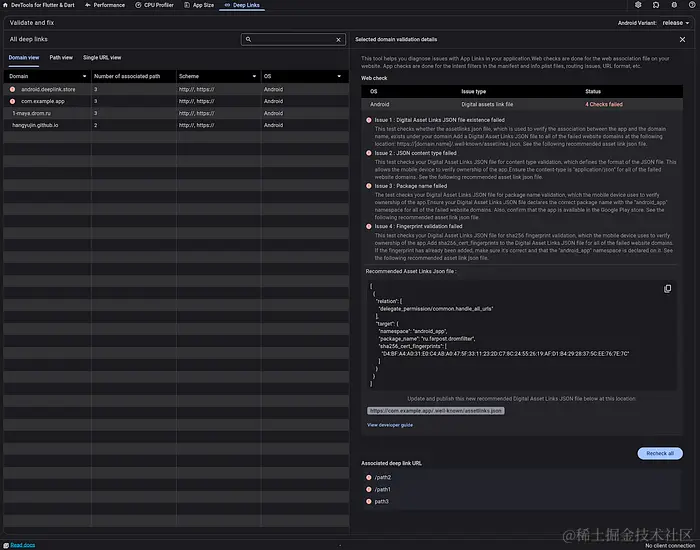The height and width of the screenshot is (550, 700).
Task: Click error icon beside android.deeplink.store
Action: tap(12, 89)
